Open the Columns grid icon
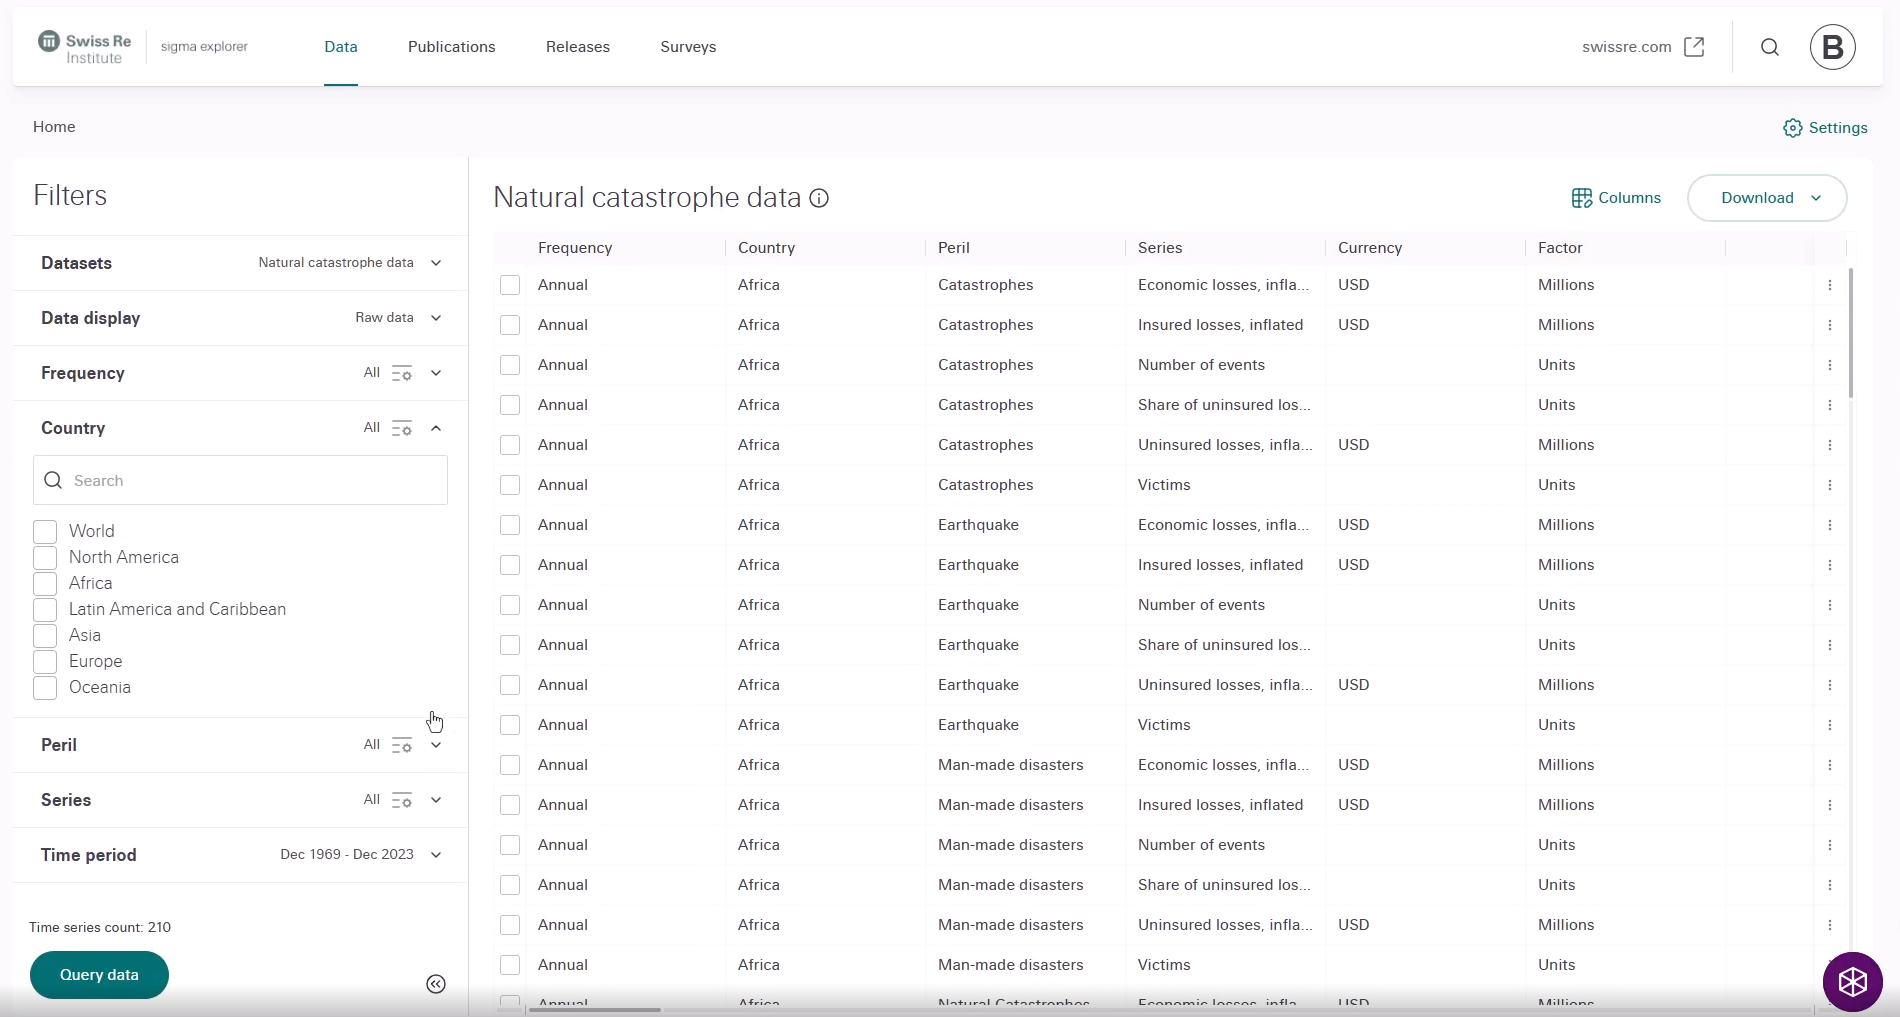 click(x=1581, y=198)
